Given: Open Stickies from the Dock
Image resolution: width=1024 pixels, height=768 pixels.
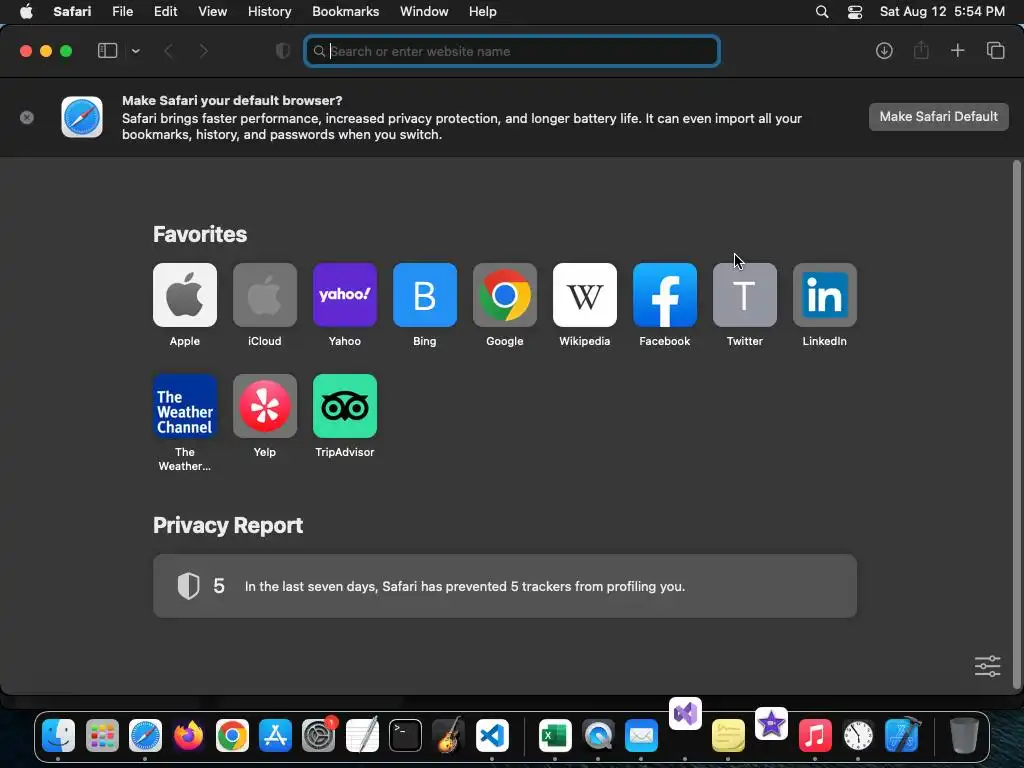Looking at the screenshot, I should click(728, 735).
